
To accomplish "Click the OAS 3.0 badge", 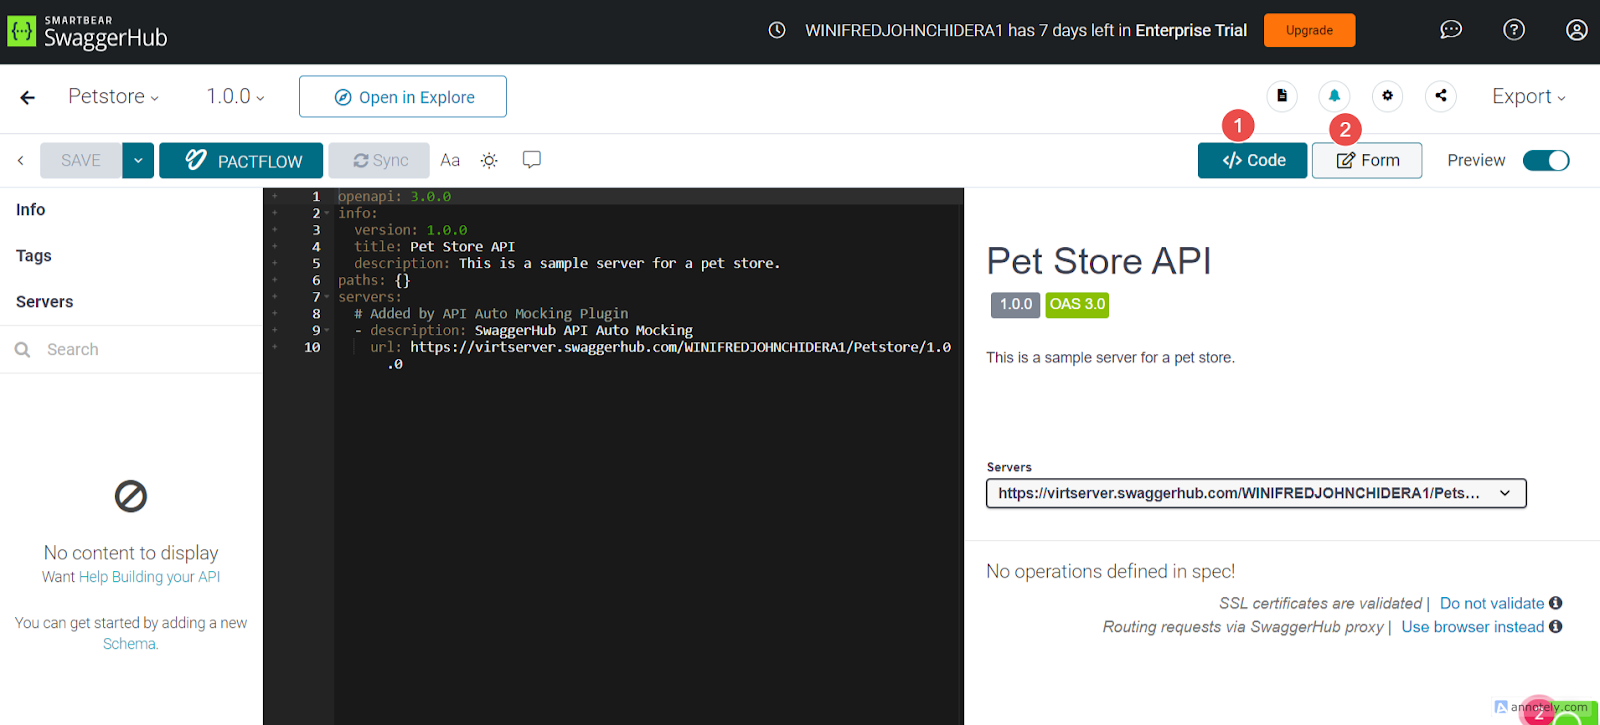I will click(1077, 304).
